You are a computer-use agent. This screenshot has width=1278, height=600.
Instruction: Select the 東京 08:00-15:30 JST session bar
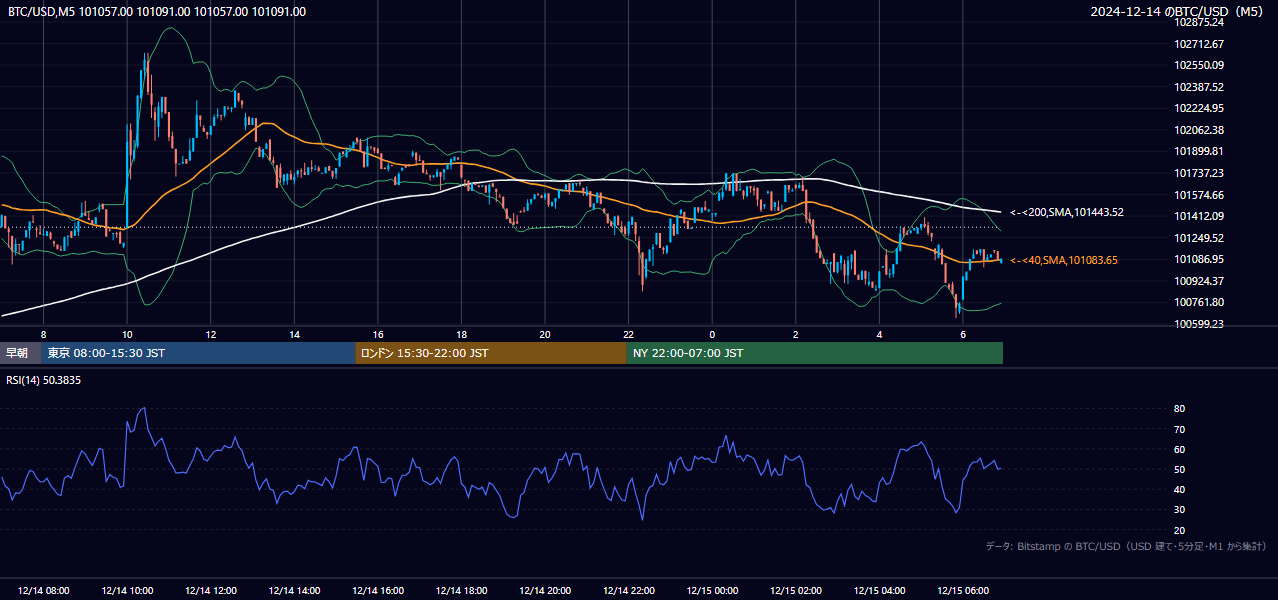(198, 353)
